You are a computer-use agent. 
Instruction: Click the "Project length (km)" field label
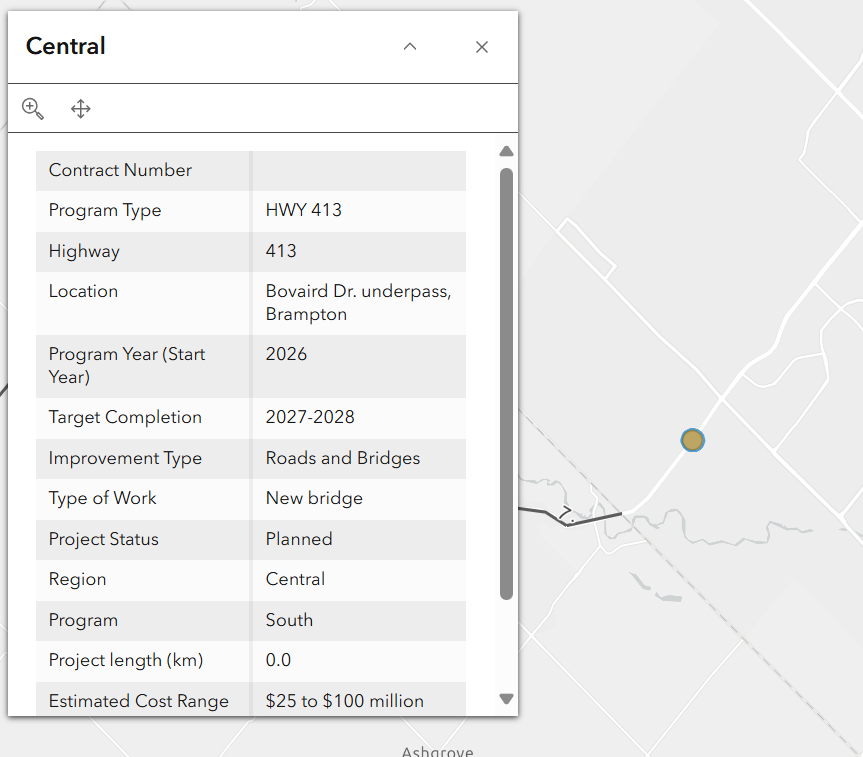(x=126, y=660)
